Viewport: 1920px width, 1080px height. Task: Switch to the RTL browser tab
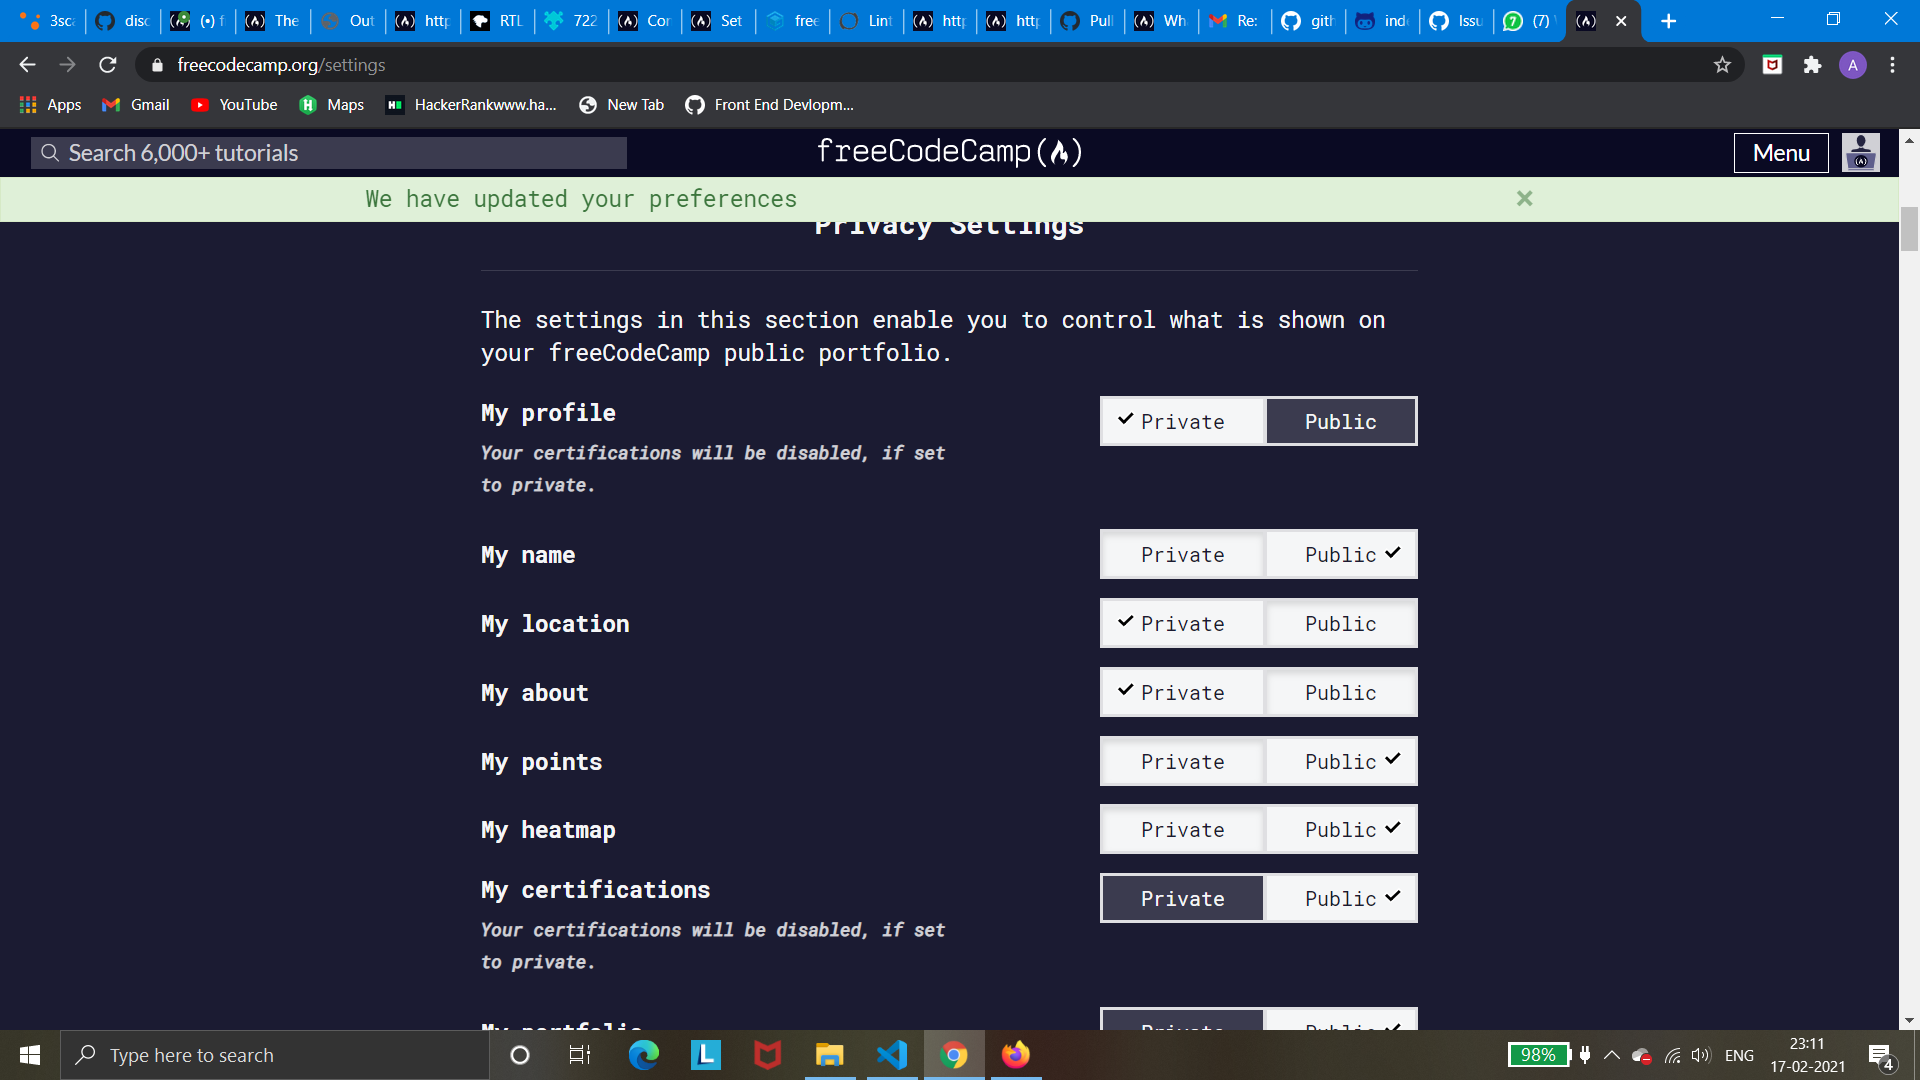pos(497,20)
